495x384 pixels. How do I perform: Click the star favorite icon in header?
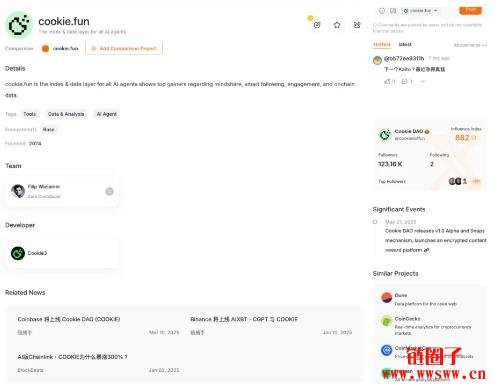(x=337, y=25)
